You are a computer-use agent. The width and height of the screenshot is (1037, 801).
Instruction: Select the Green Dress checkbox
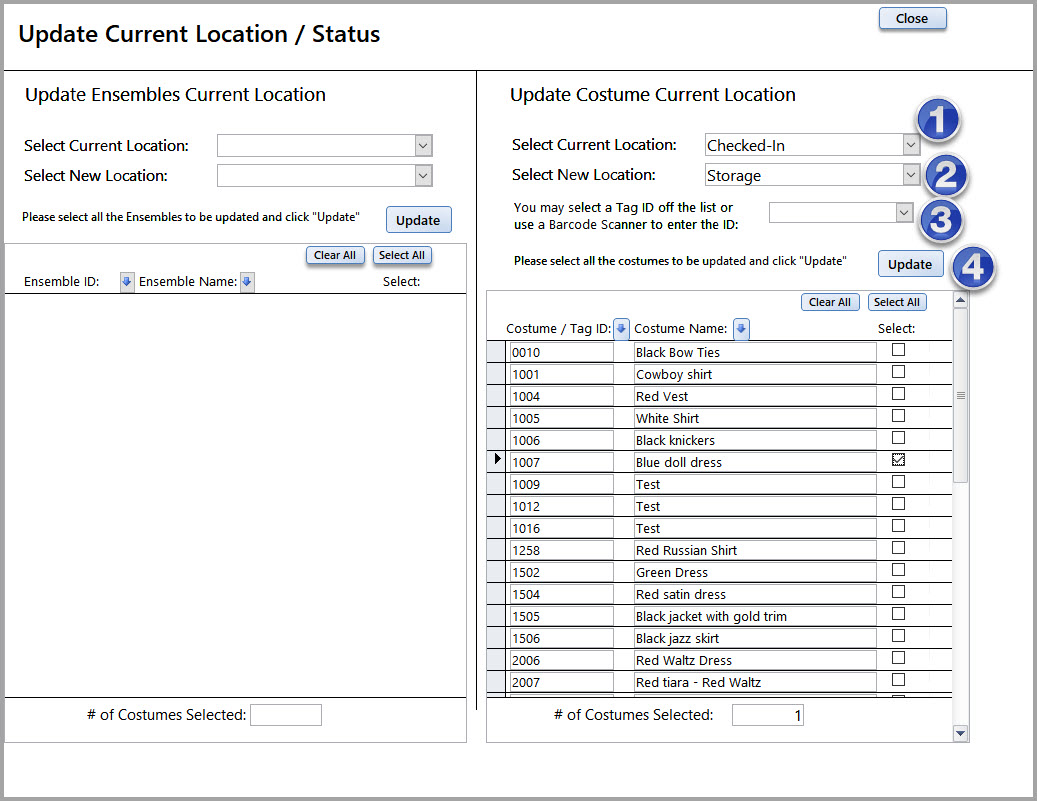coord(898,569)
